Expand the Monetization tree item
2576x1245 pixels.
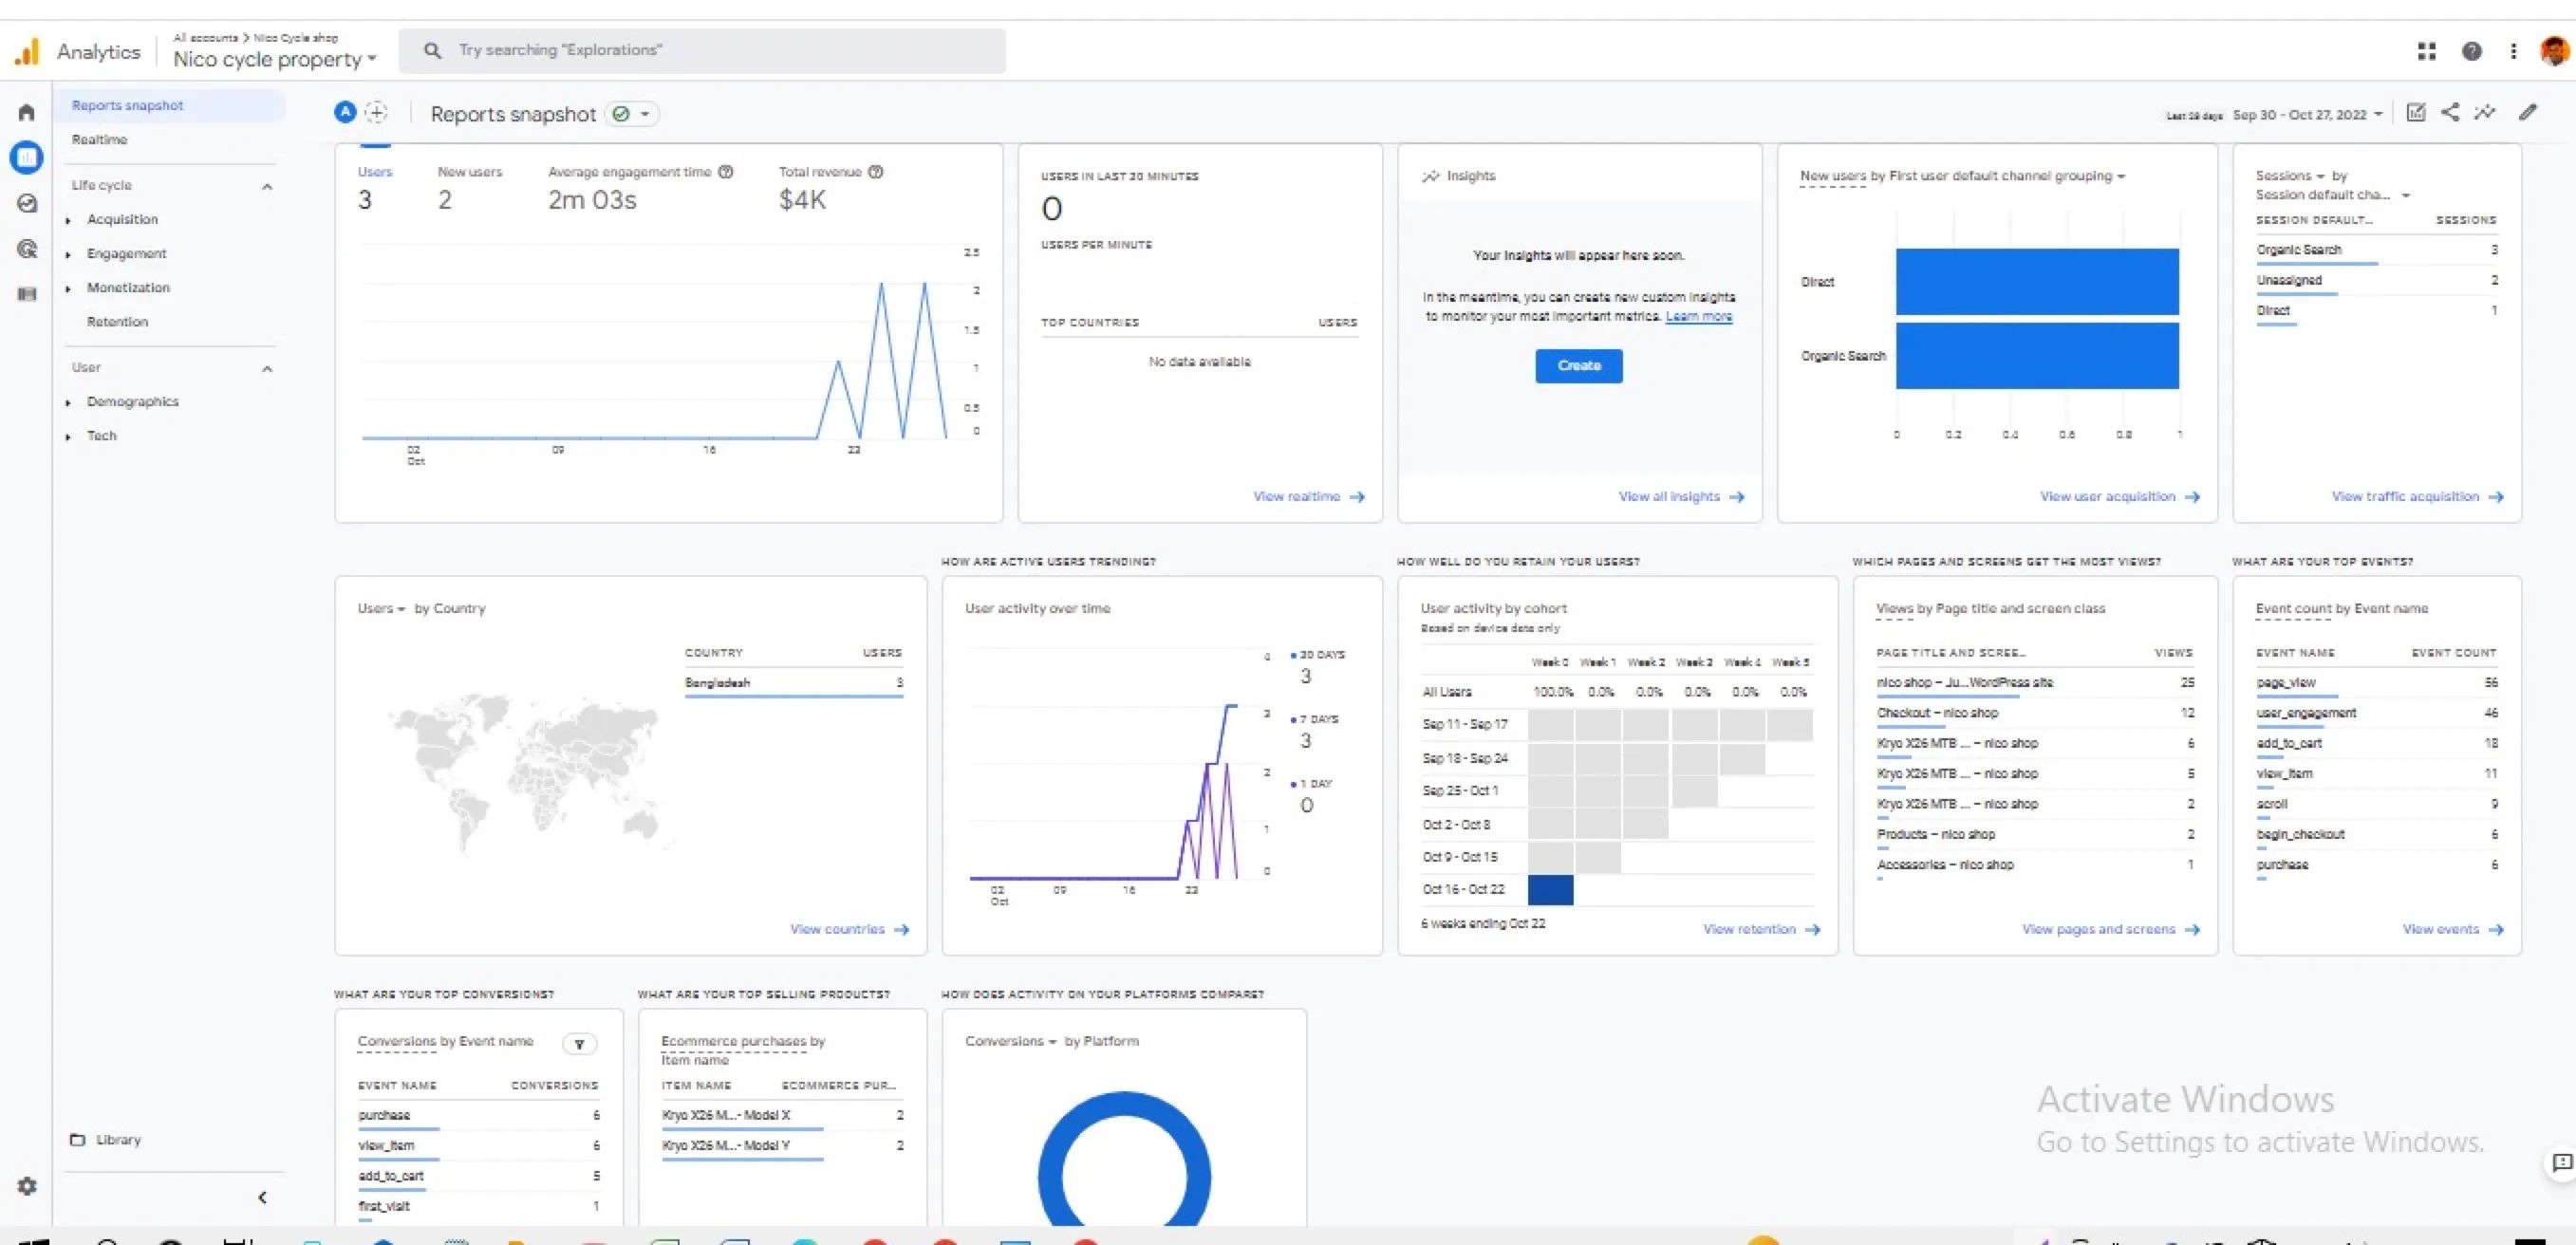pyautogui.click(x=68, y=289)
